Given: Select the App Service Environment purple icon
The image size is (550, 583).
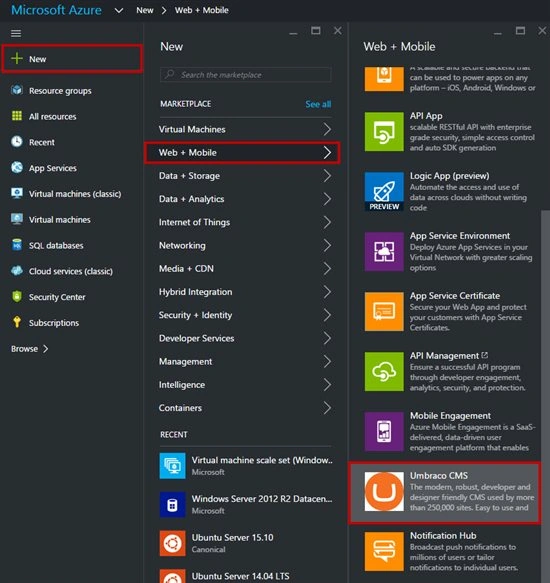Looking at the screenshot, I should [384, 252].
